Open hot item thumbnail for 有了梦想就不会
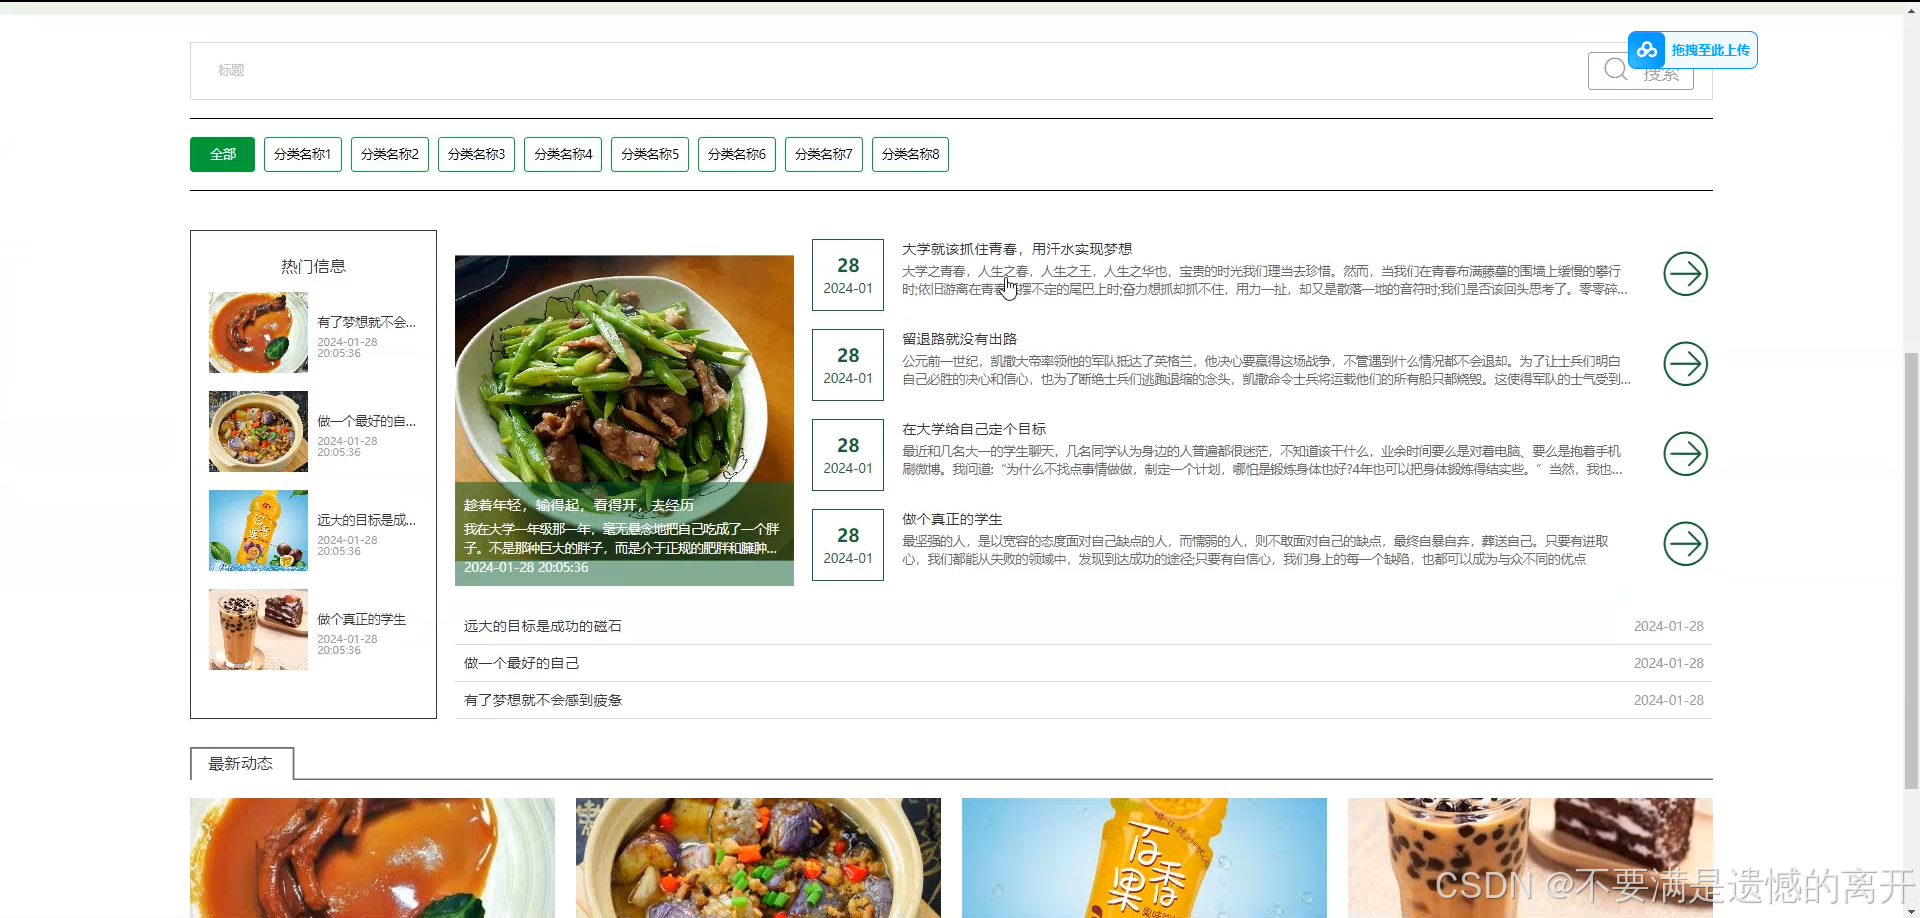The height and width of the screenshot is (918, 1920). (258, 332)
